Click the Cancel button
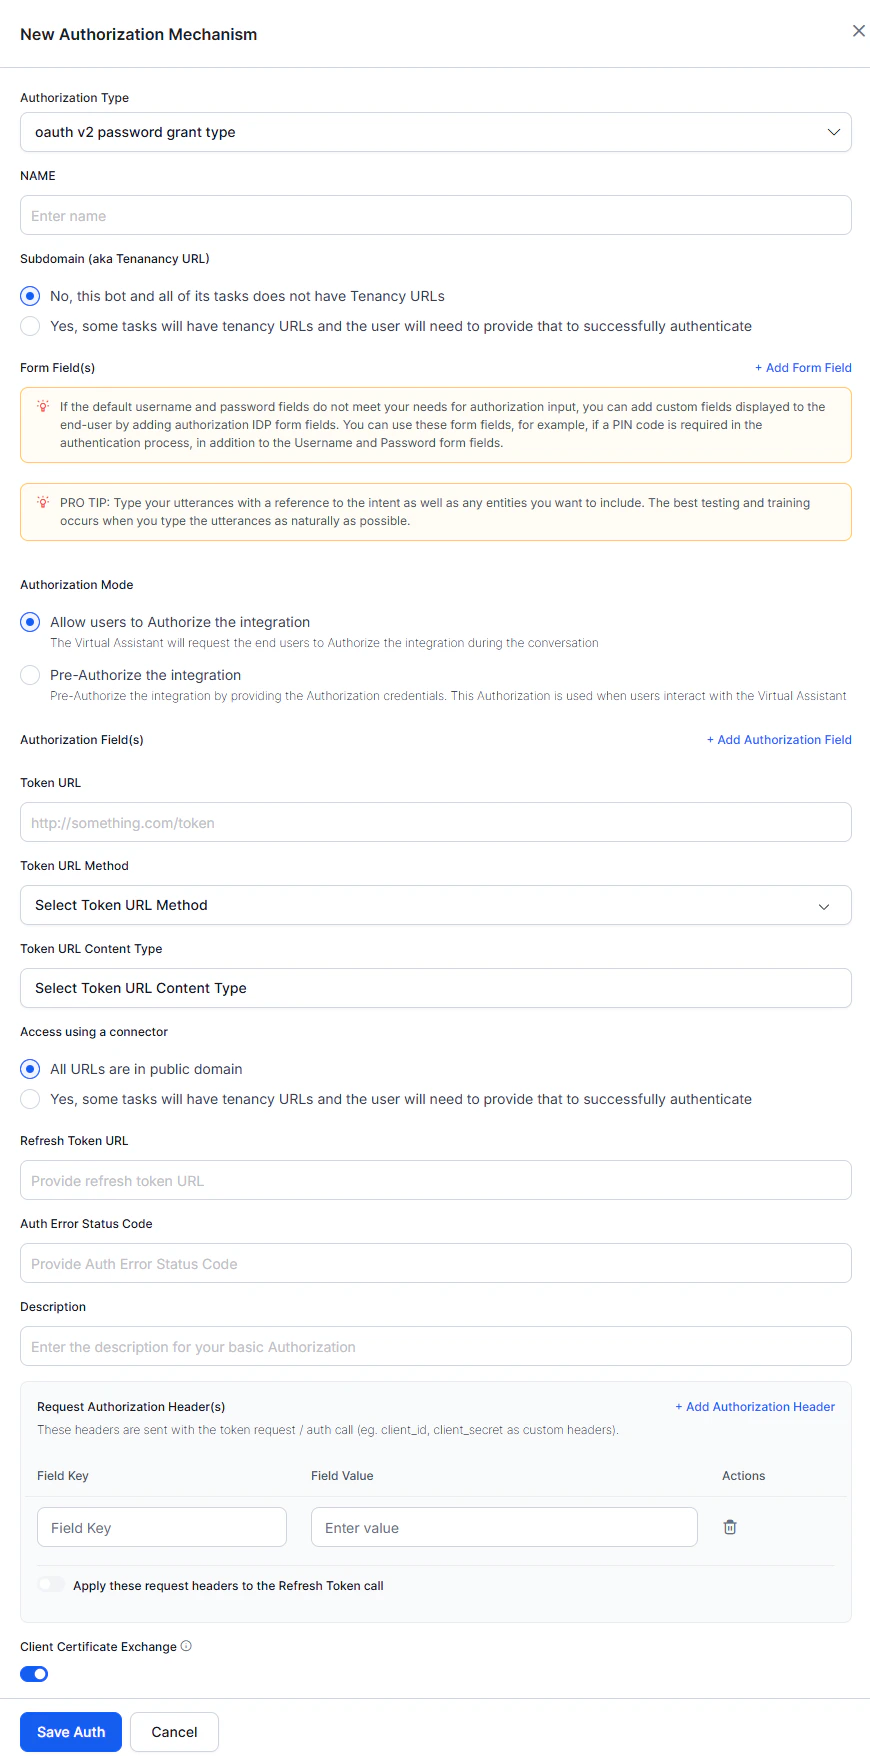The height and width of the screenshot is (1756, 870). pos(174,1731)
